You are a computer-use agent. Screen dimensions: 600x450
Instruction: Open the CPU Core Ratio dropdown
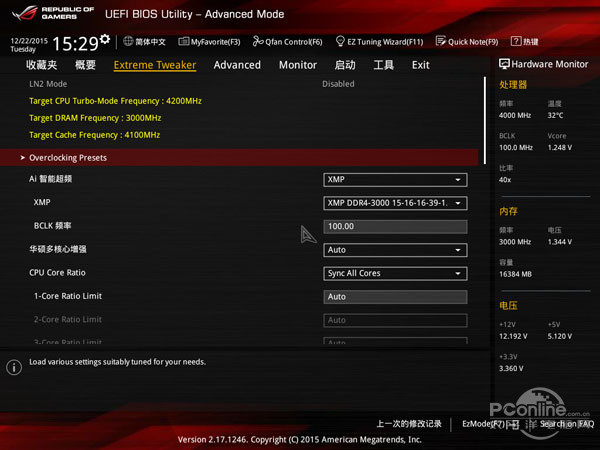395,273
